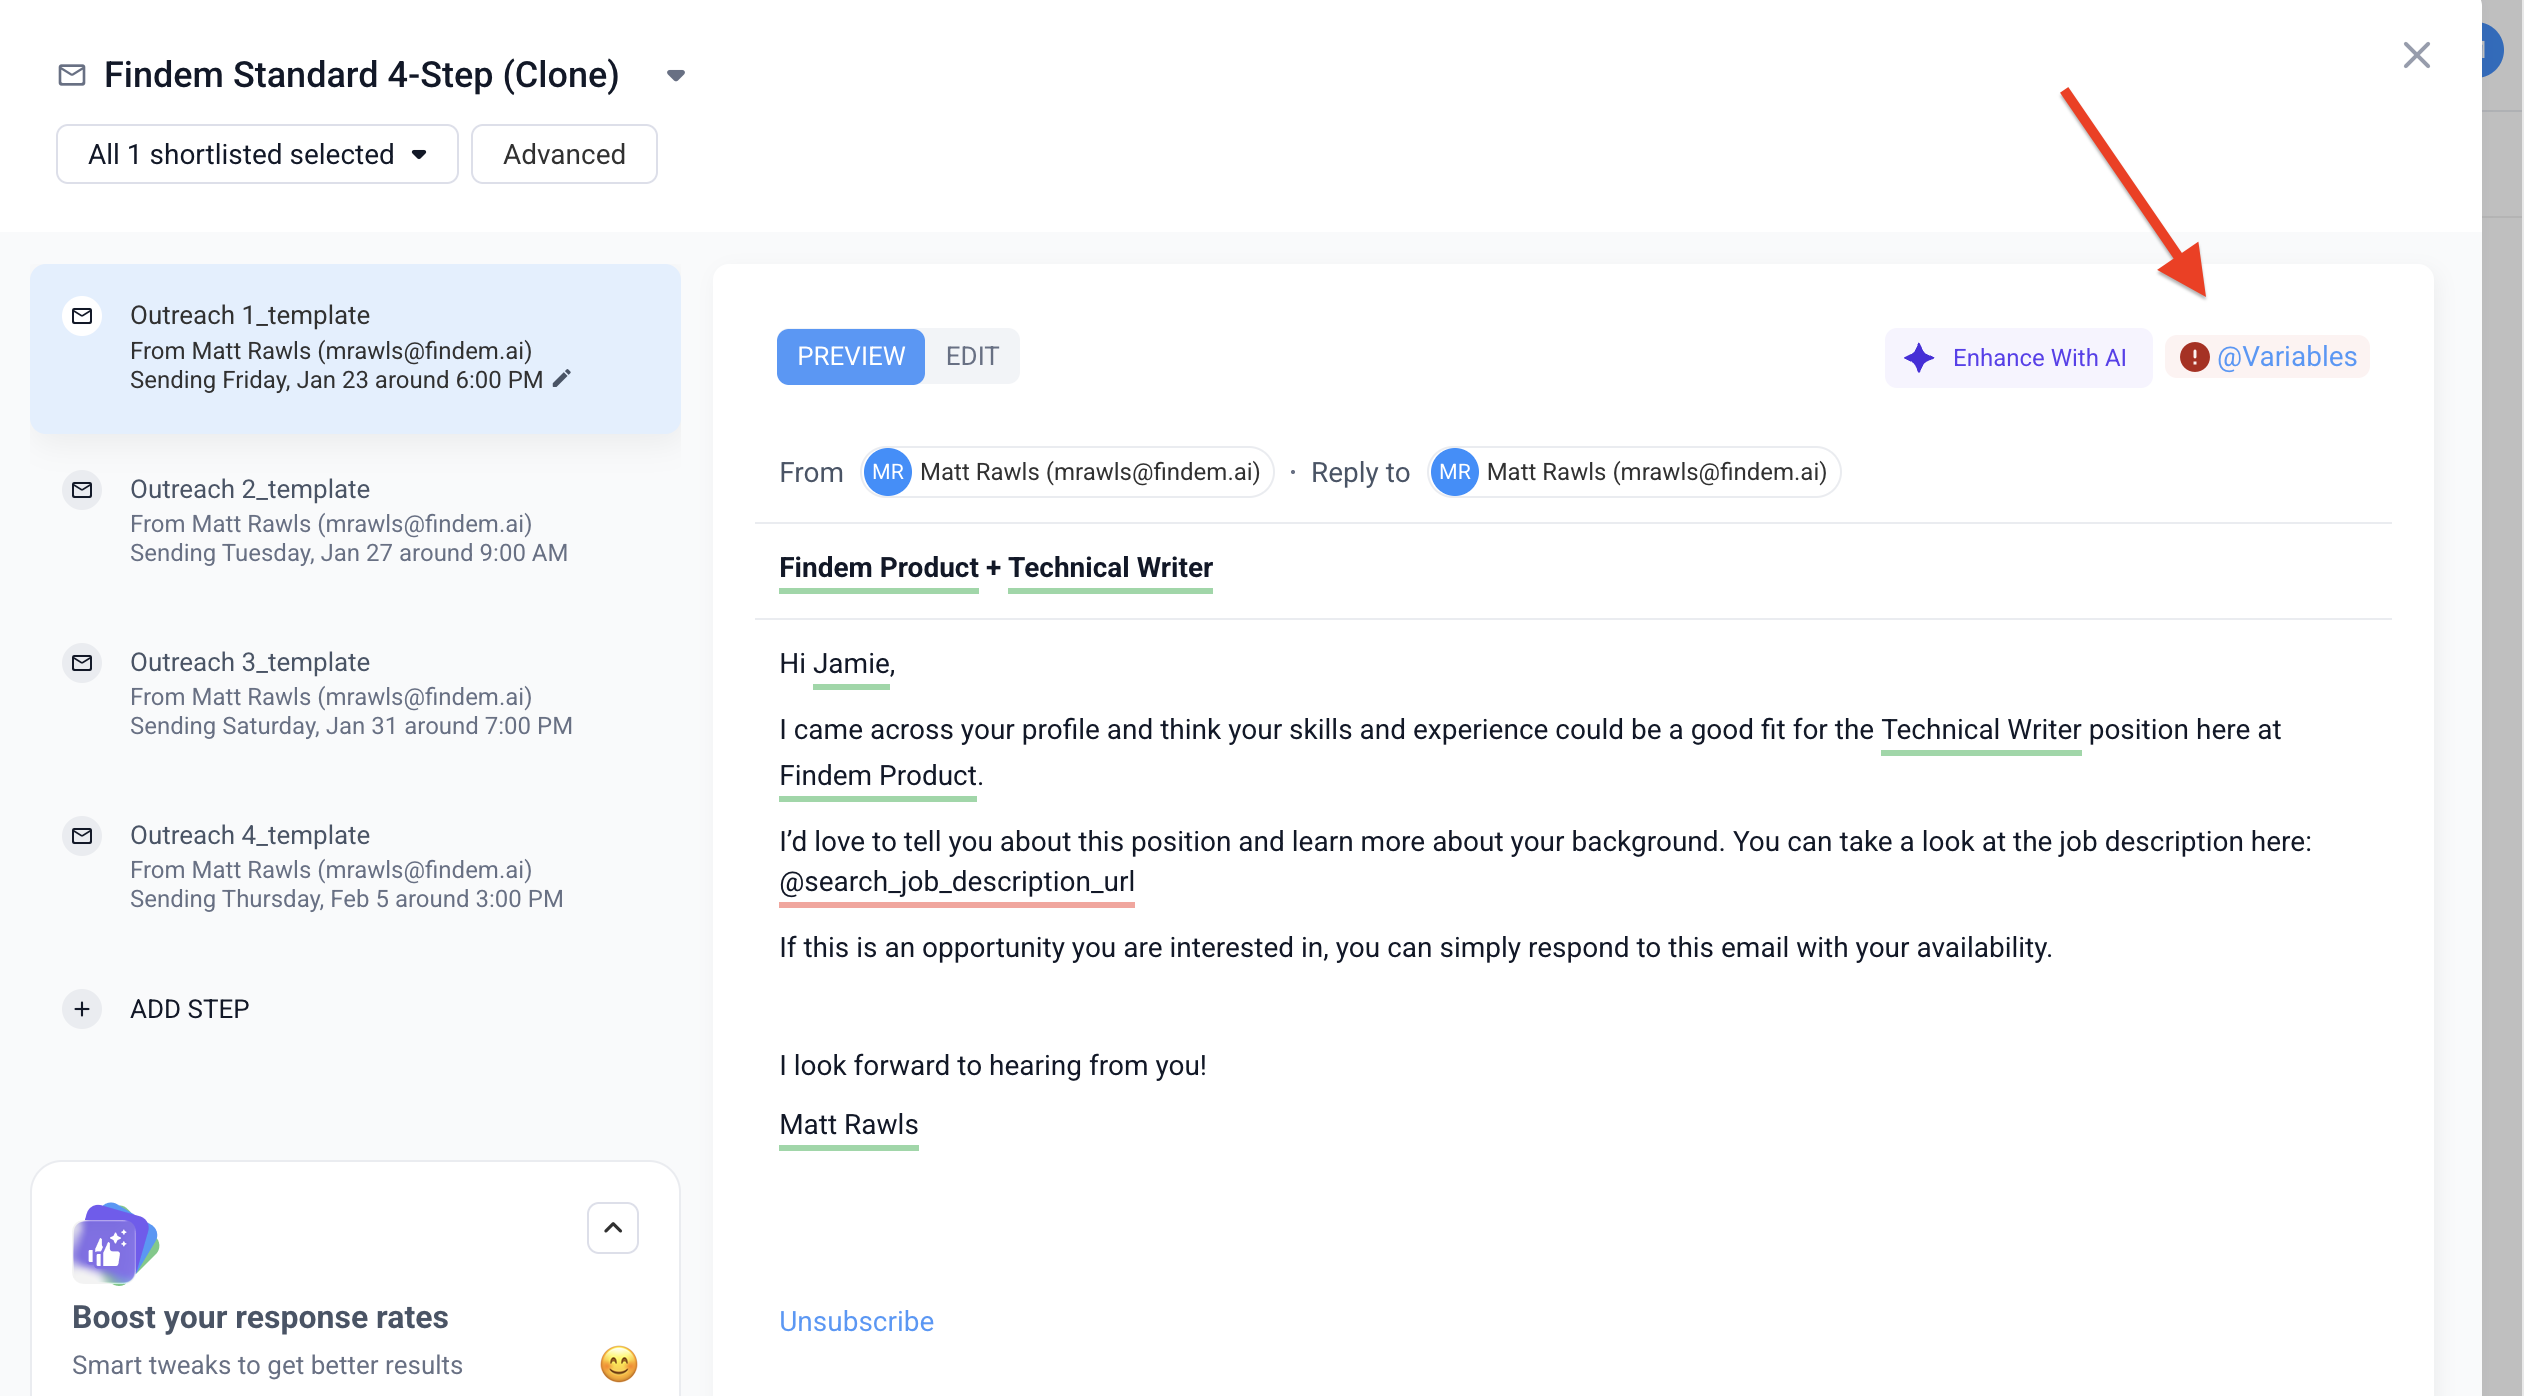This screenshot has height=1396, width=2524.
Task: Click the red warning icon beside @Variables
Action: coord(2194,357)
